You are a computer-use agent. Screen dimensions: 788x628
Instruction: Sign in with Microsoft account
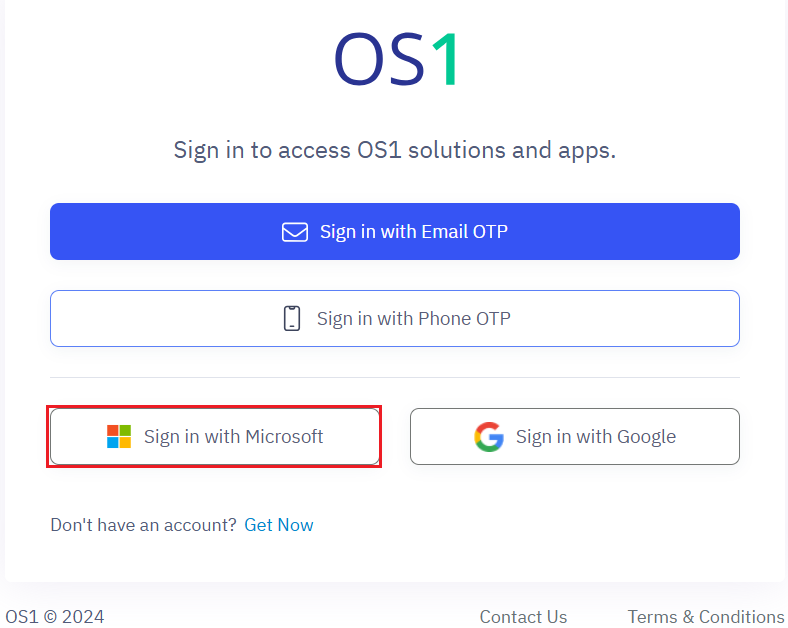point(215,436)
